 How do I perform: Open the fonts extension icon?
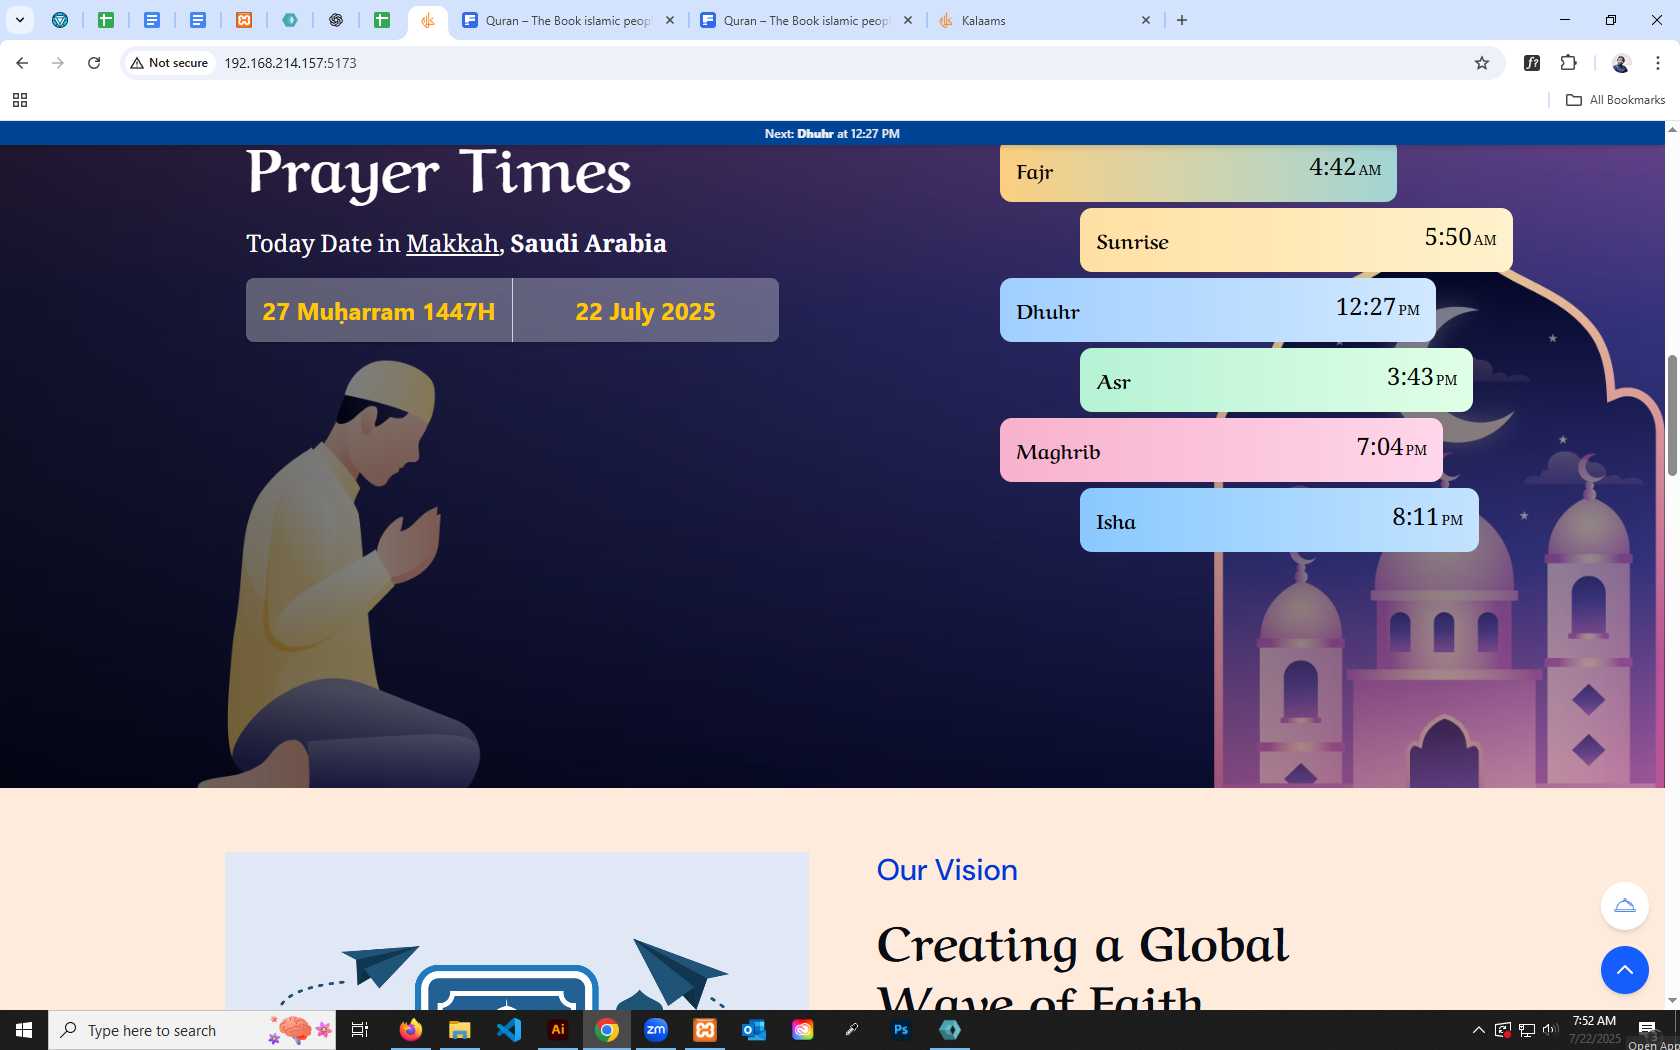(x=1532, y=63)
